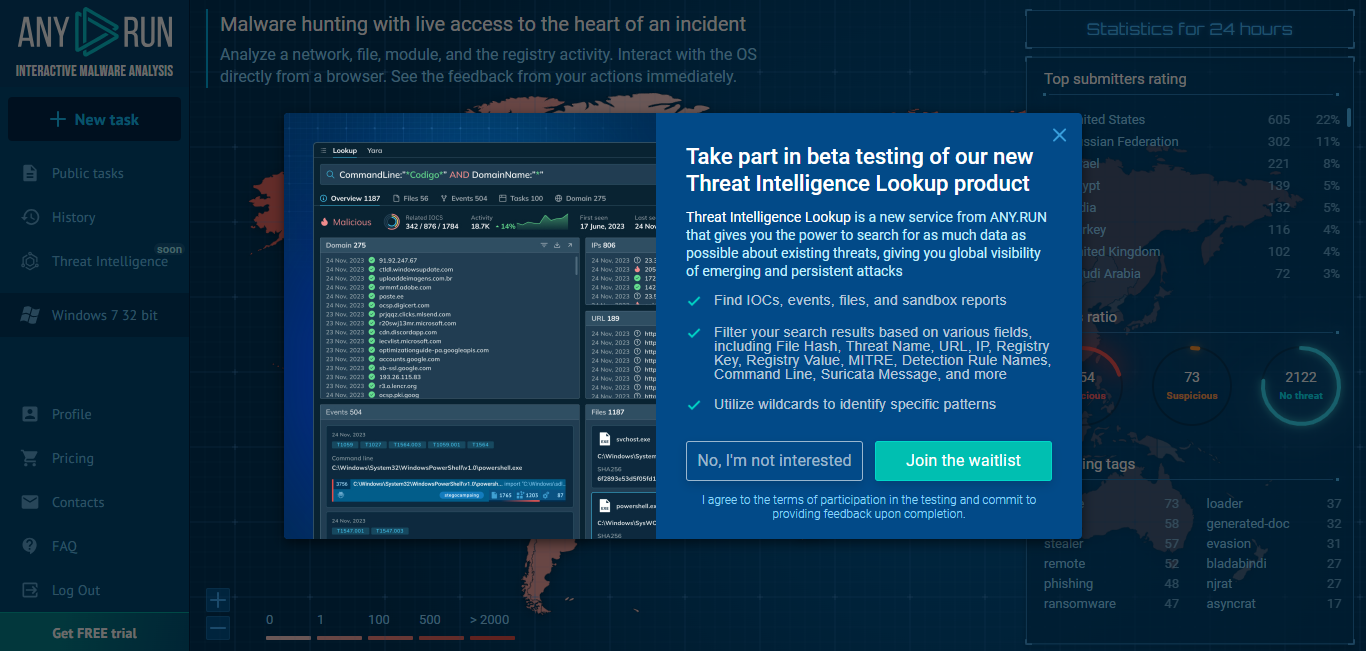
Task: Close the Threat Intelligence Lookup popup
Action: coord(1059,135)
